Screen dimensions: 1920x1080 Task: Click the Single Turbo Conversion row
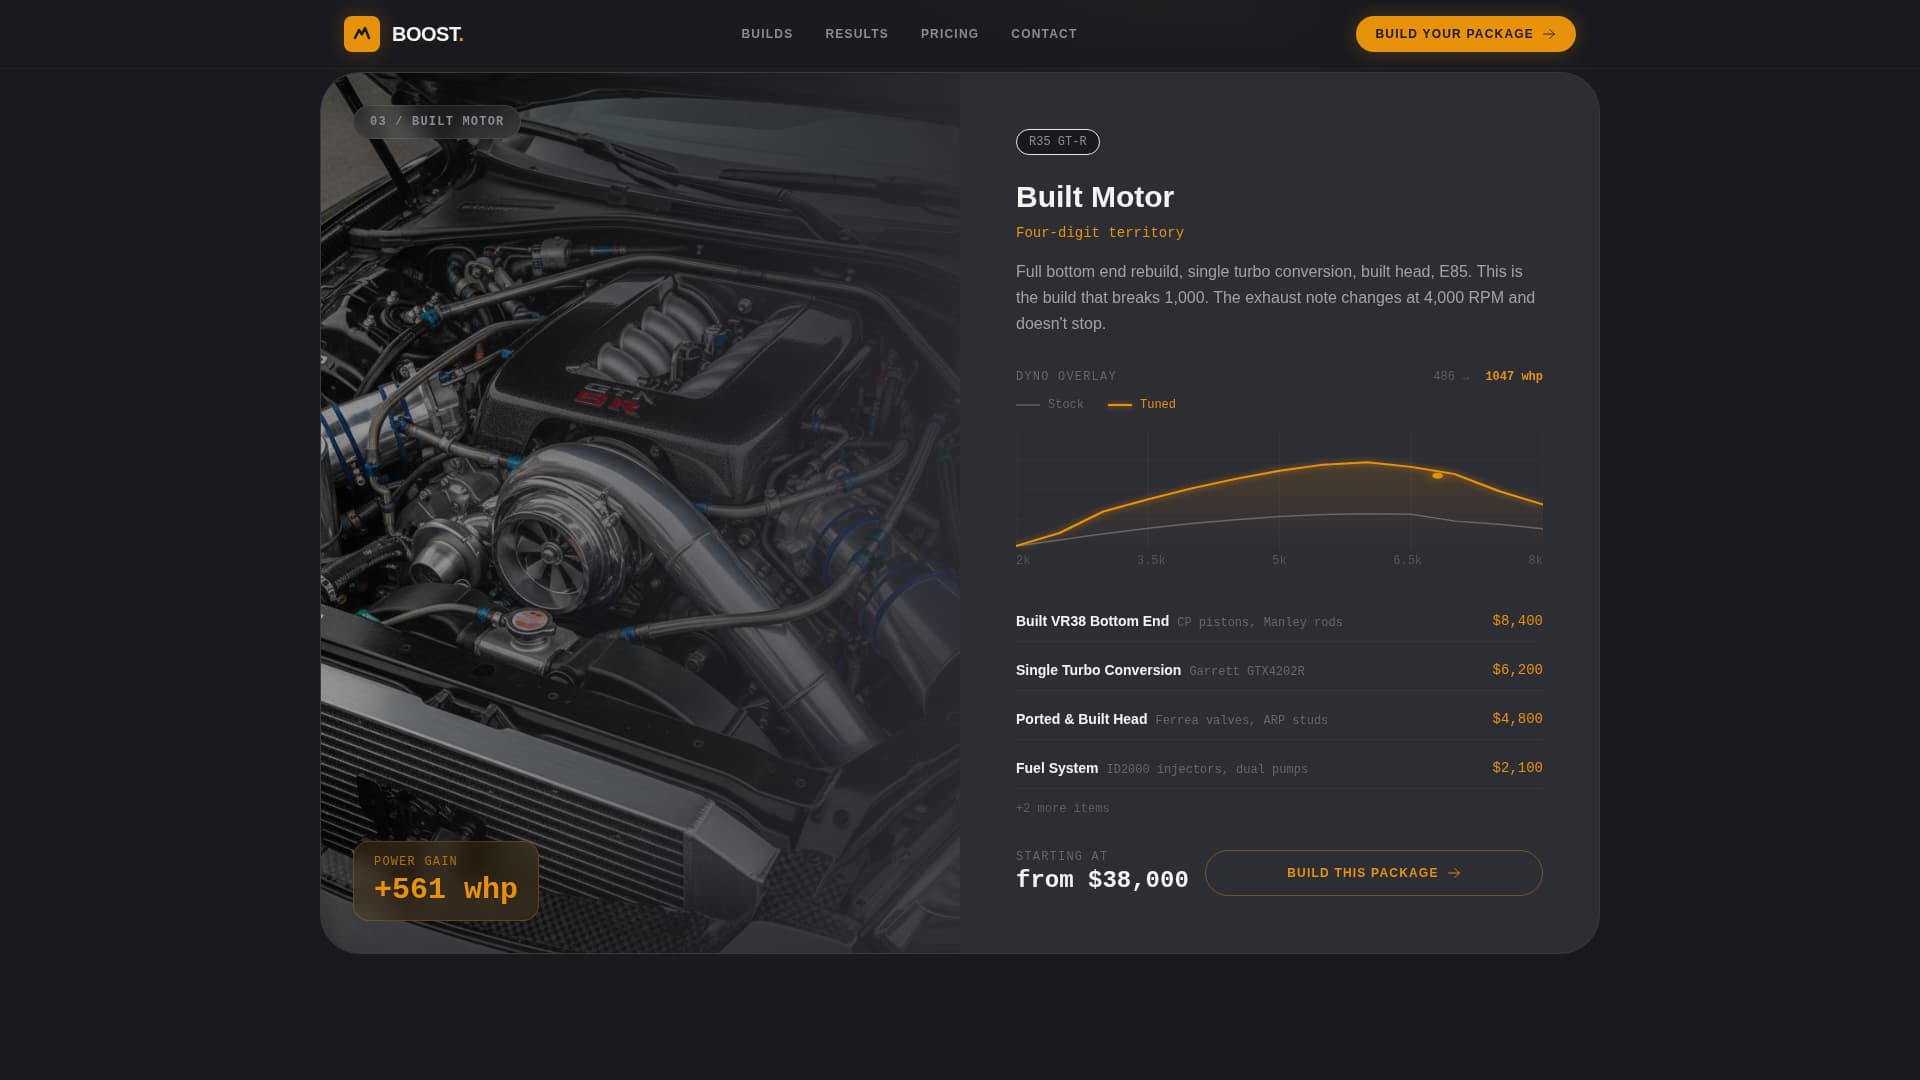(1279, 670)
